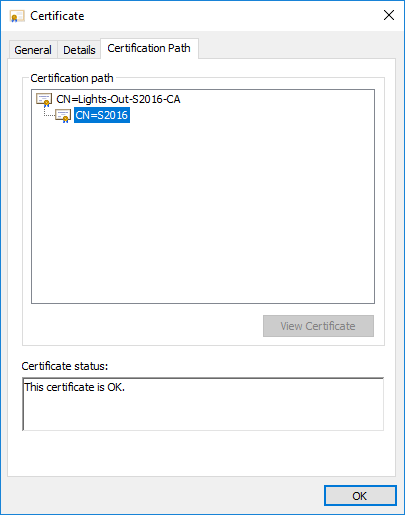This screenshot has height=515, width=405.
Task: Select the Certification Path tab
Action: point(149,48)
